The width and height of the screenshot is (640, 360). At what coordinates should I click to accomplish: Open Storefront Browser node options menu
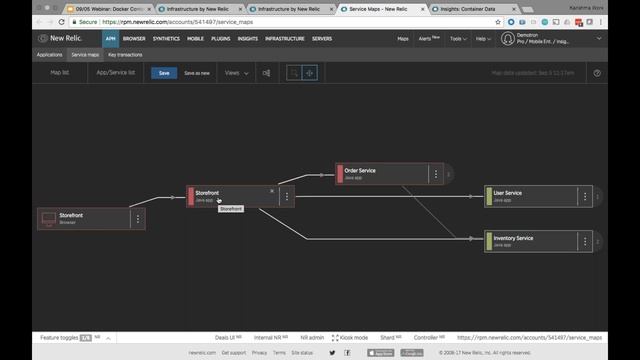coord(138,219)
